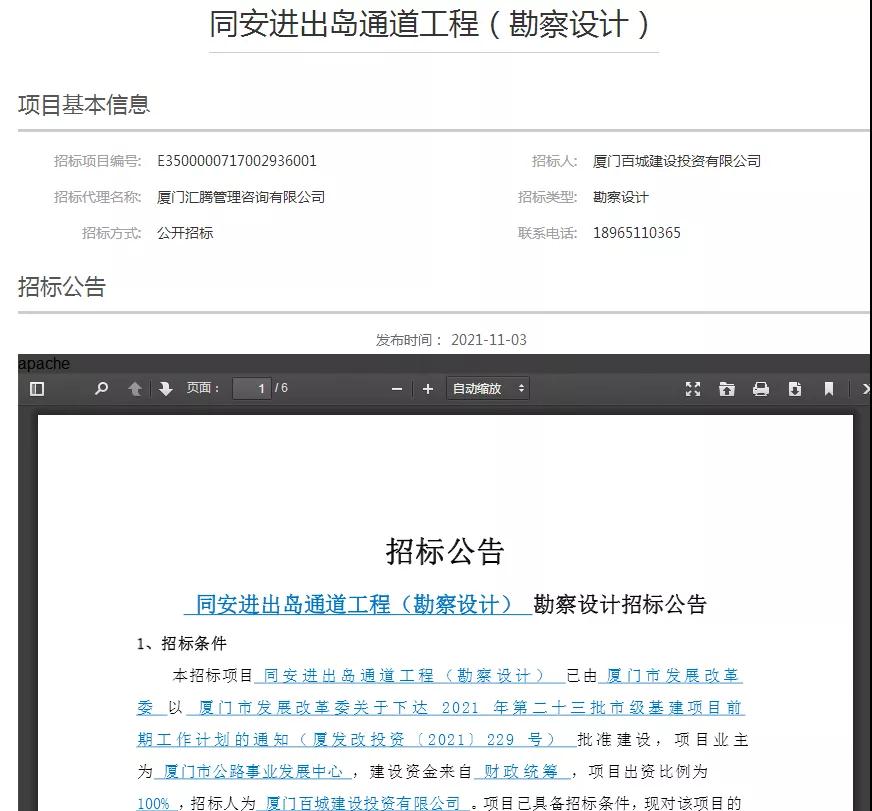Zoom in with the plus button

[428, 389]
